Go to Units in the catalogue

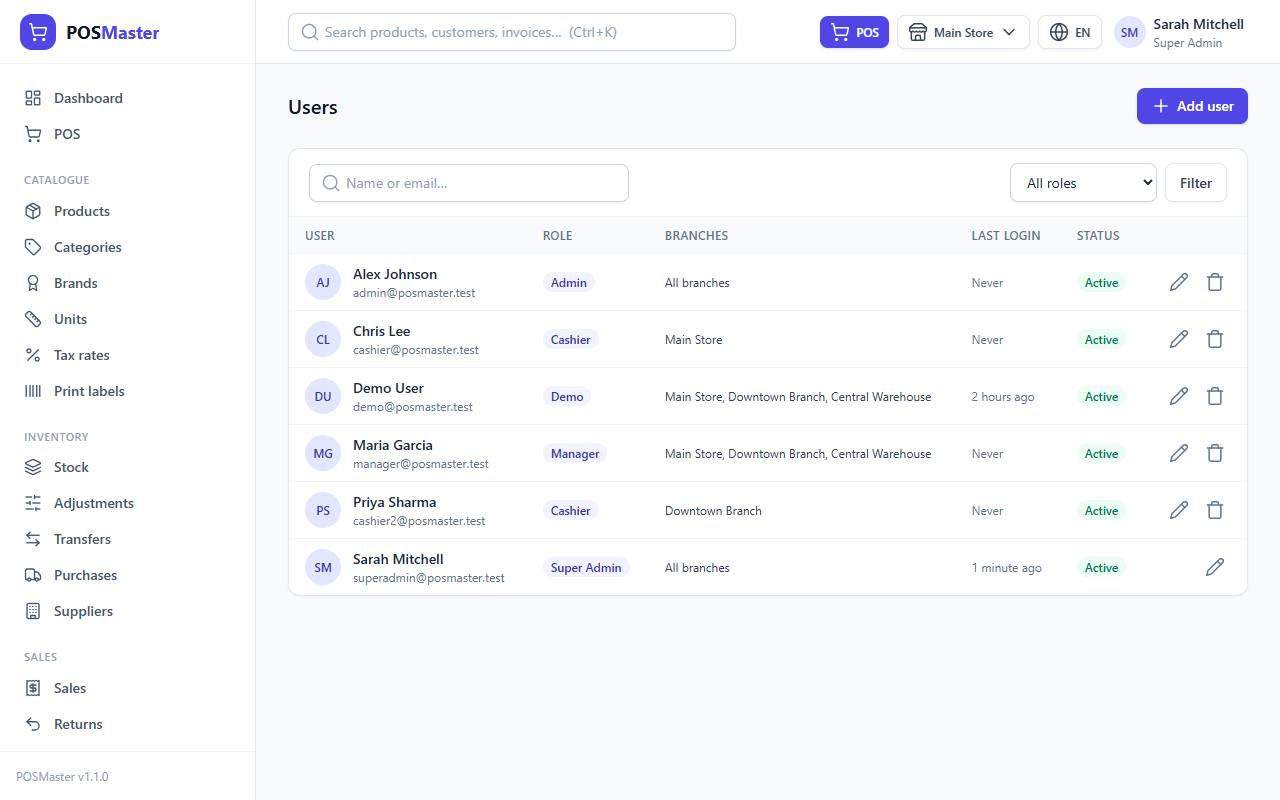tap(127, 319)
